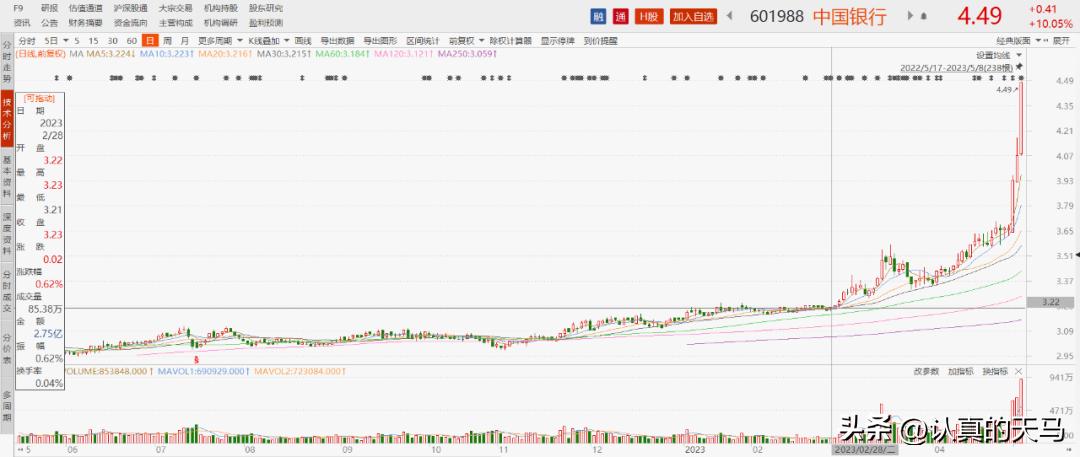Go to next stock with right arrow
1080x457 pixels.
[911, 16]
